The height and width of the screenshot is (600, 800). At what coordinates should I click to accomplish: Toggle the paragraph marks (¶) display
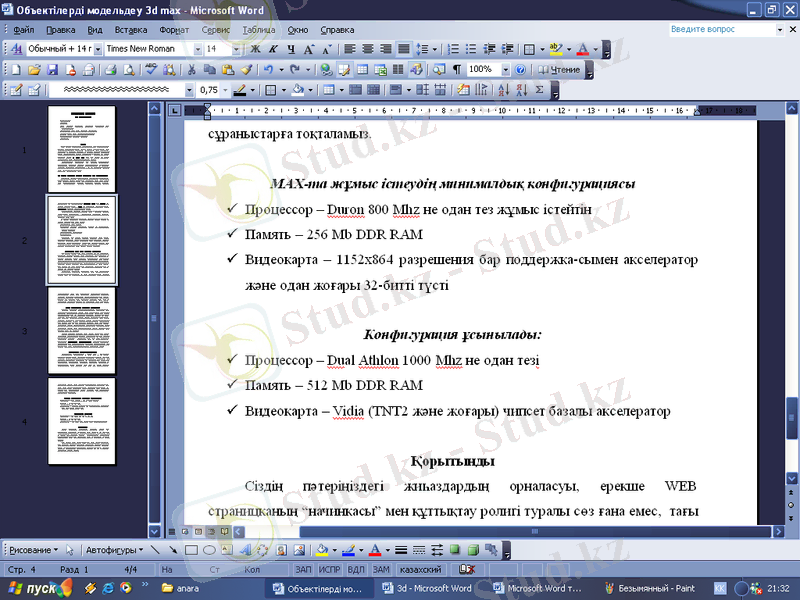click(x=457, y=70)
